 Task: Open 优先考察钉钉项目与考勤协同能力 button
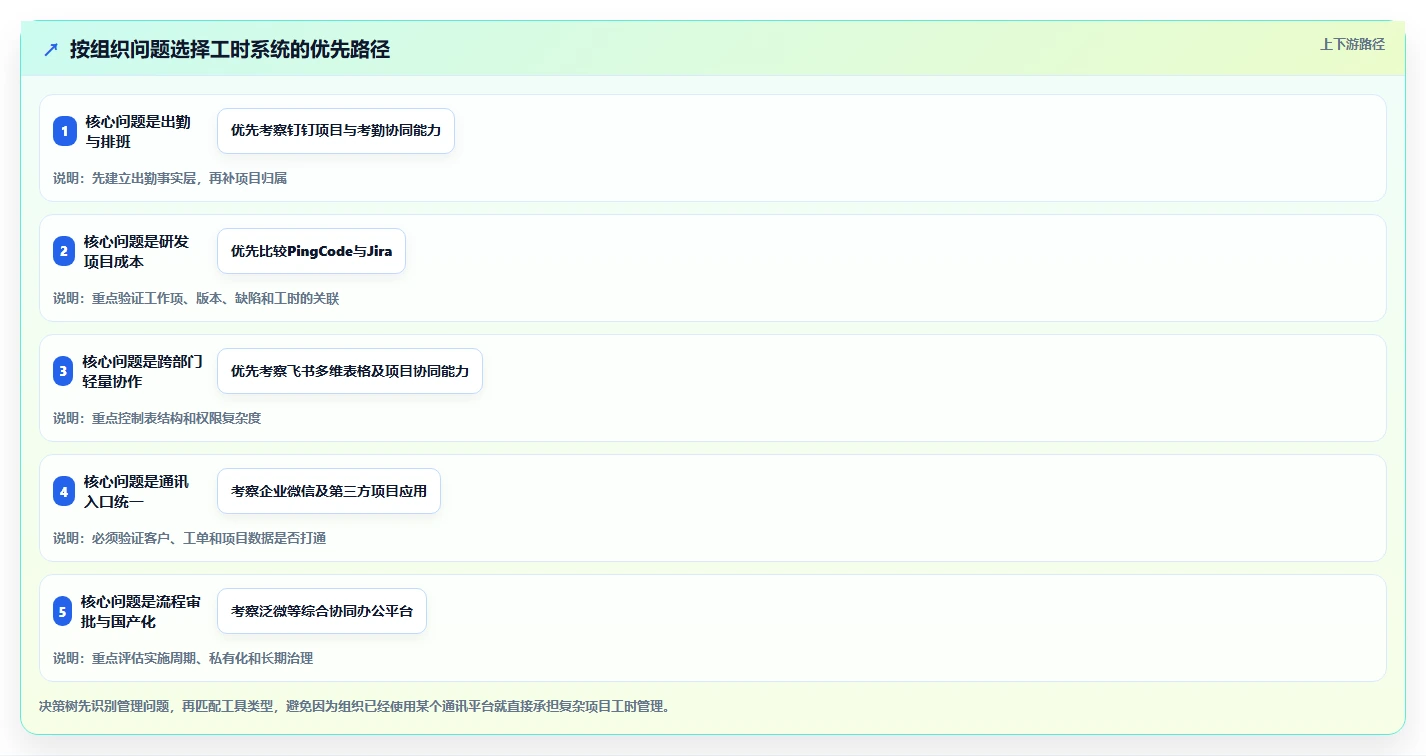coord(336,131)
